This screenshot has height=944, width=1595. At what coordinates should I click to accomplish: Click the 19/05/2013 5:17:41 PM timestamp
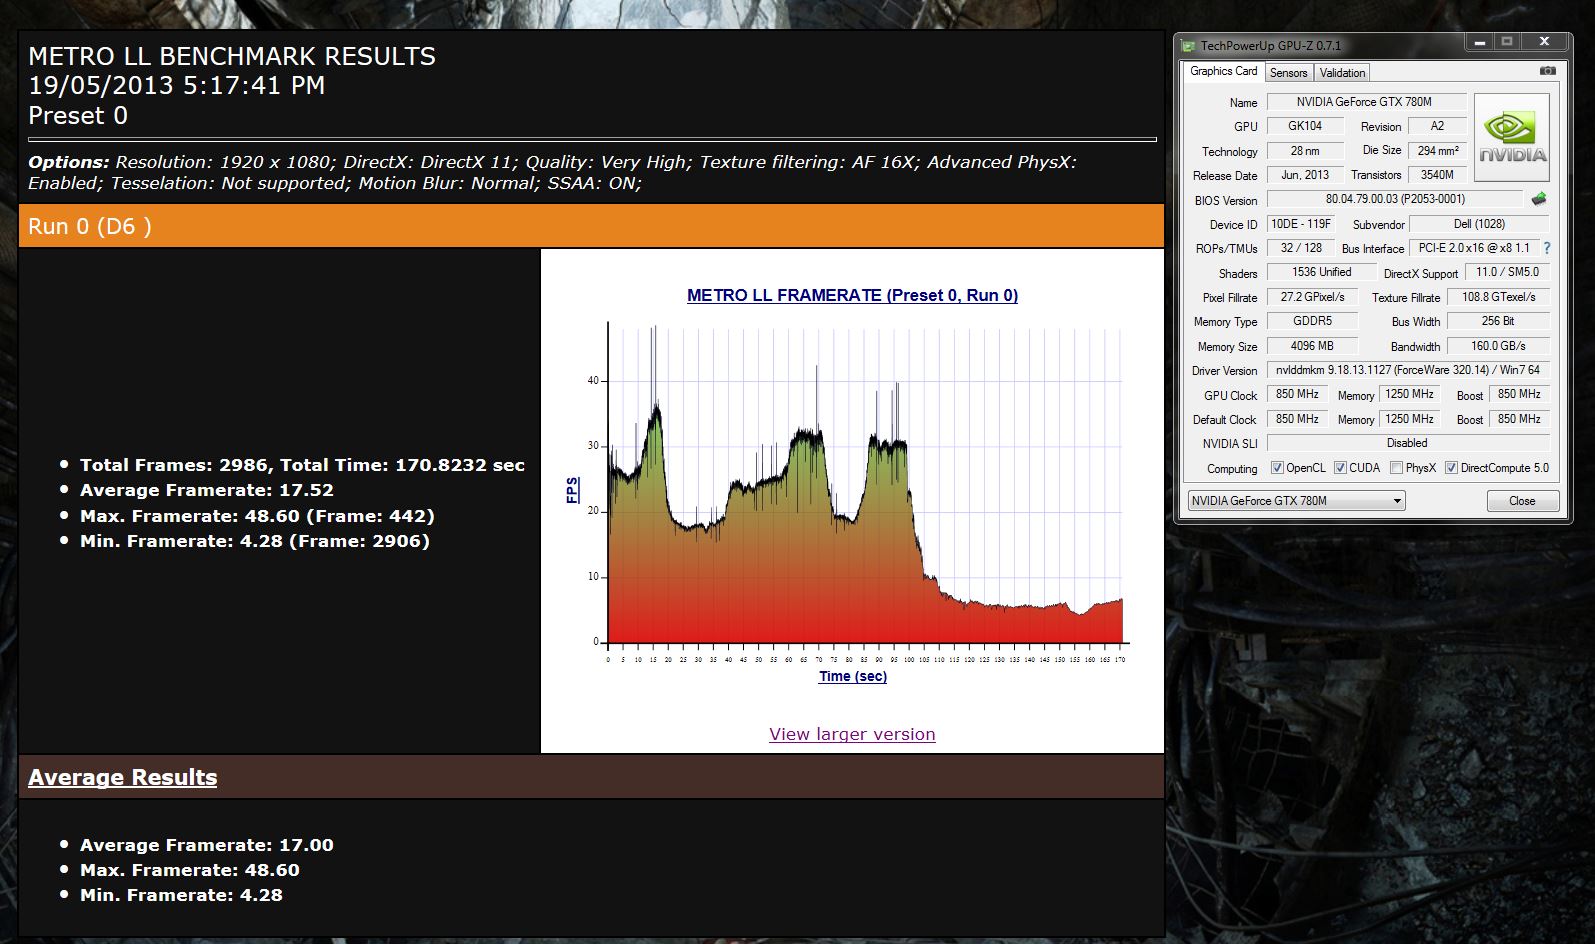coord(177,86)
